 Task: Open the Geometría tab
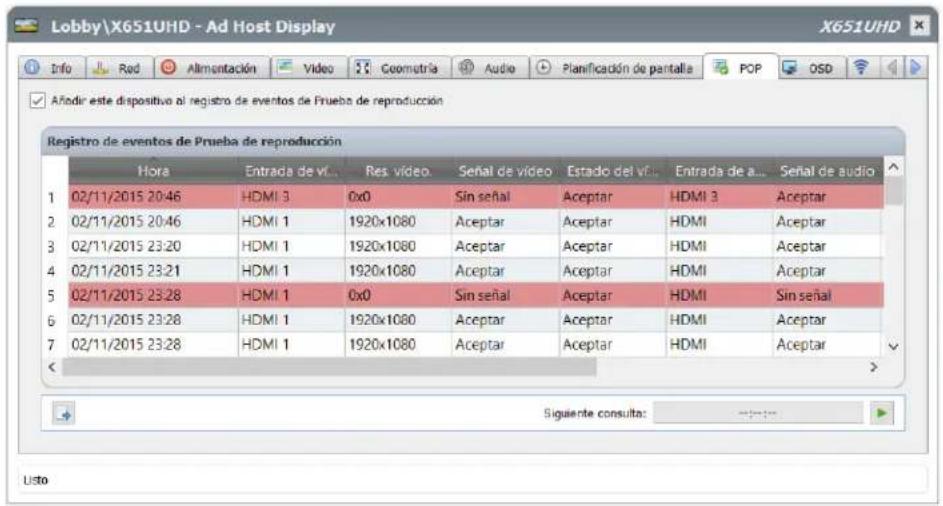tap(399, 68)
